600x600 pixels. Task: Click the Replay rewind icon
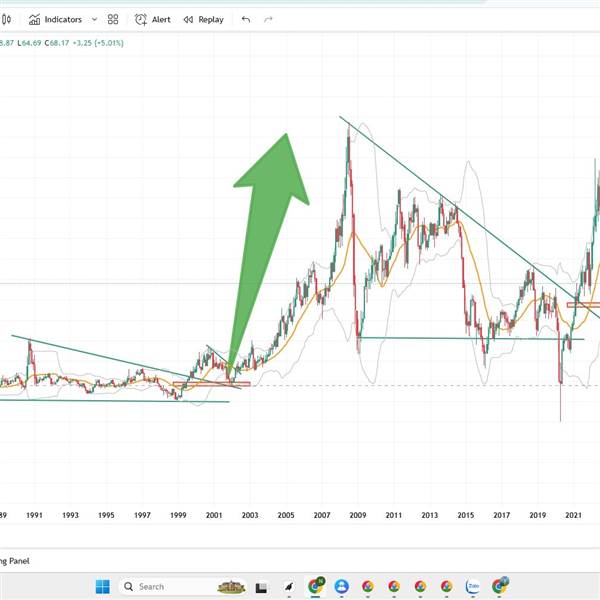coord(188,20)
